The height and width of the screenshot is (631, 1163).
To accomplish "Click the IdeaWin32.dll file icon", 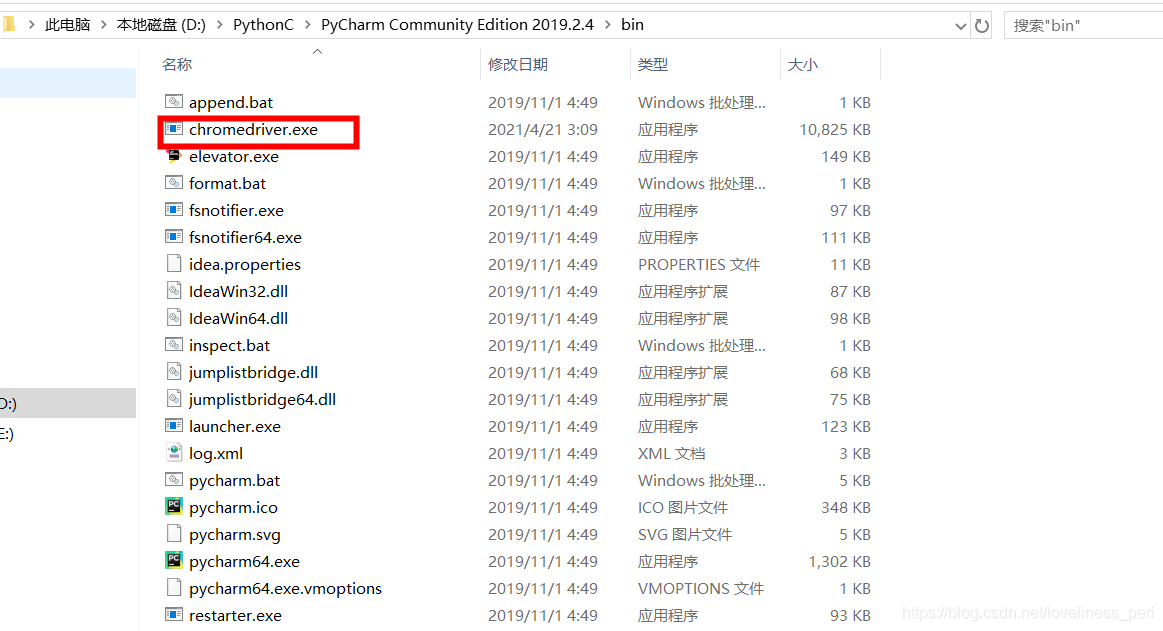I will pyautogui.click(x=174, y=291).
